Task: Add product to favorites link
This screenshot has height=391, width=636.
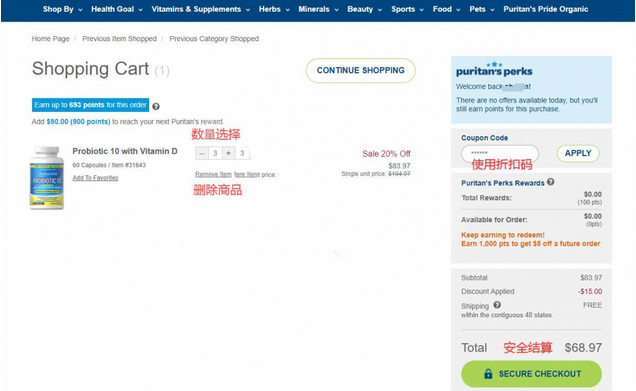Action: tap(95, 178)
